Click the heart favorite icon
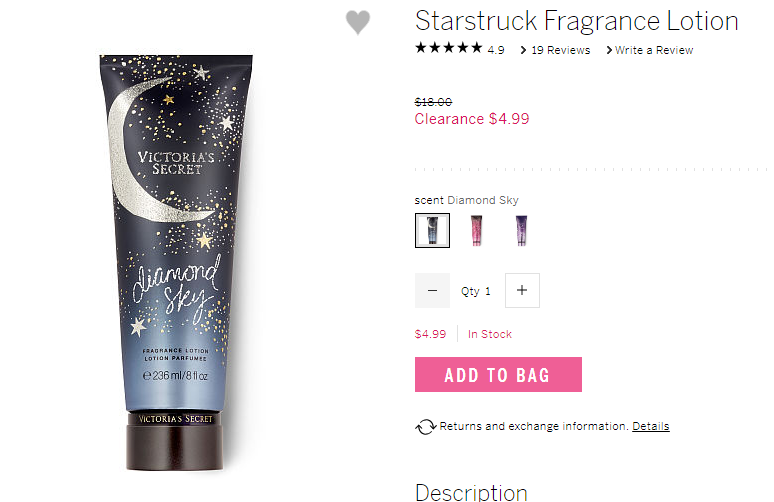The width and height of the screenshot is (774, 502). click(357, 22)
